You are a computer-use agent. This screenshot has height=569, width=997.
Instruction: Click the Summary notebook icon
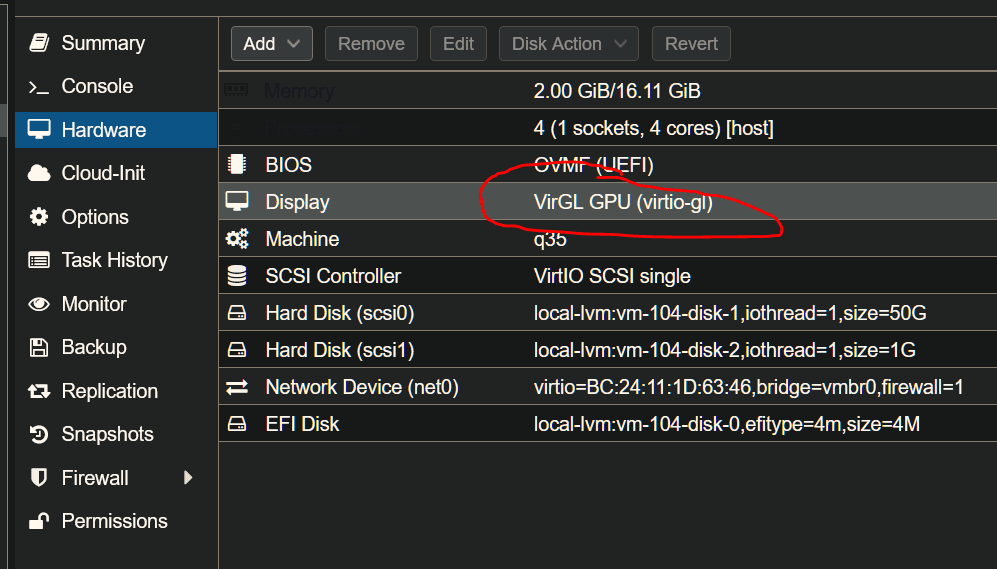click(x=39, y=43)
